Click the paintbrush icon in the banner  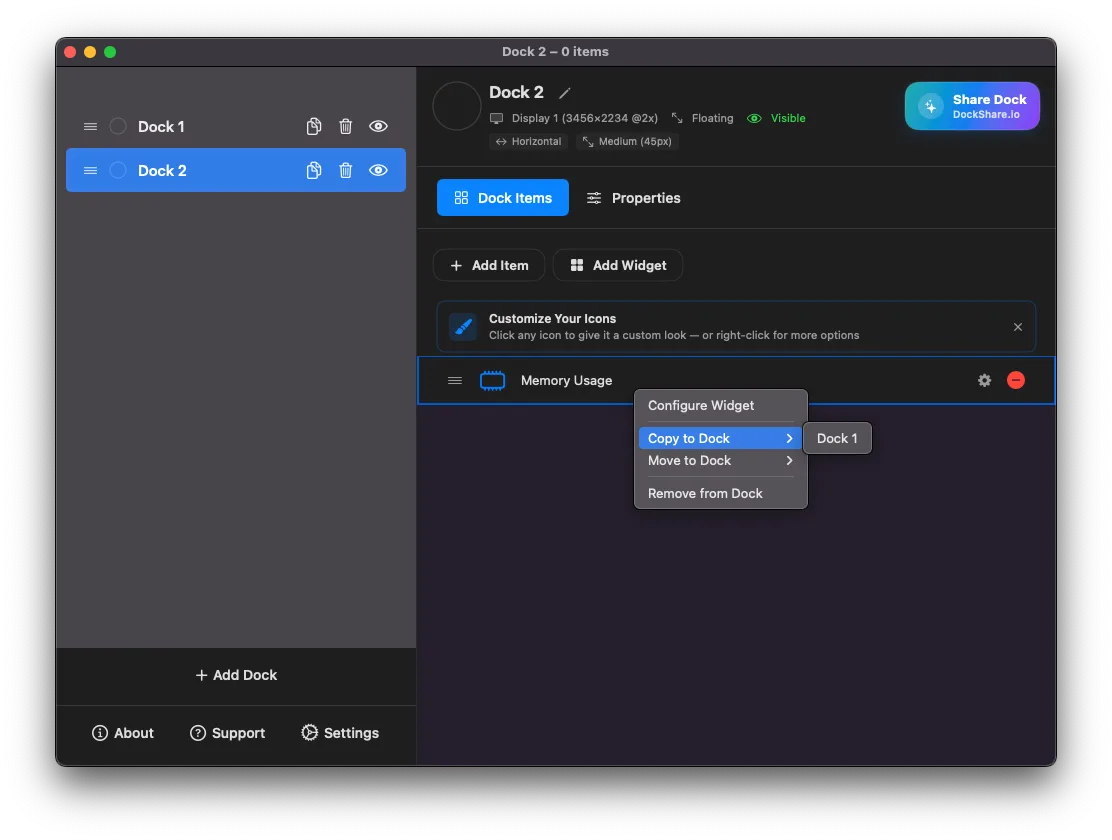(463, 327)
